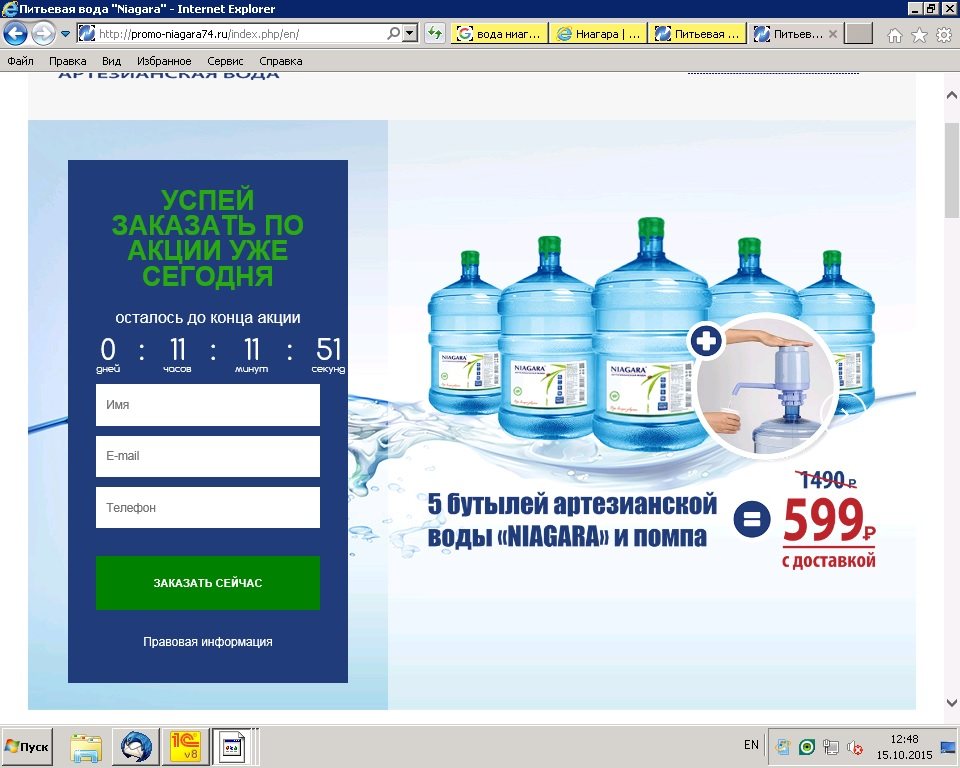Switch to the 'Ниагара | …' tab
Image resolution: width=960 pixels, height=768 pixels.
pyautogui.click(x=598, y=34)
